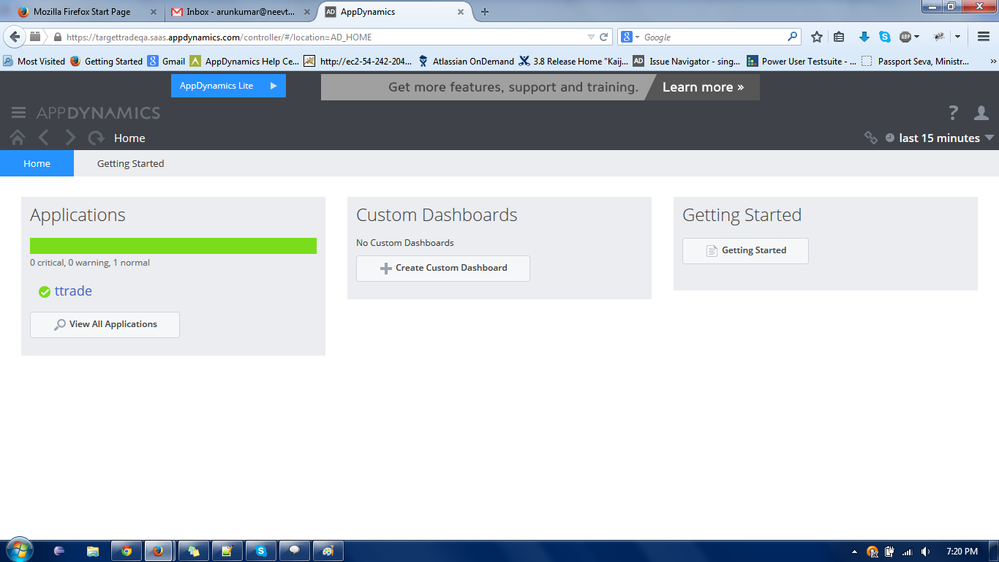Open the ttrade application link

click(x=73, y=291)
